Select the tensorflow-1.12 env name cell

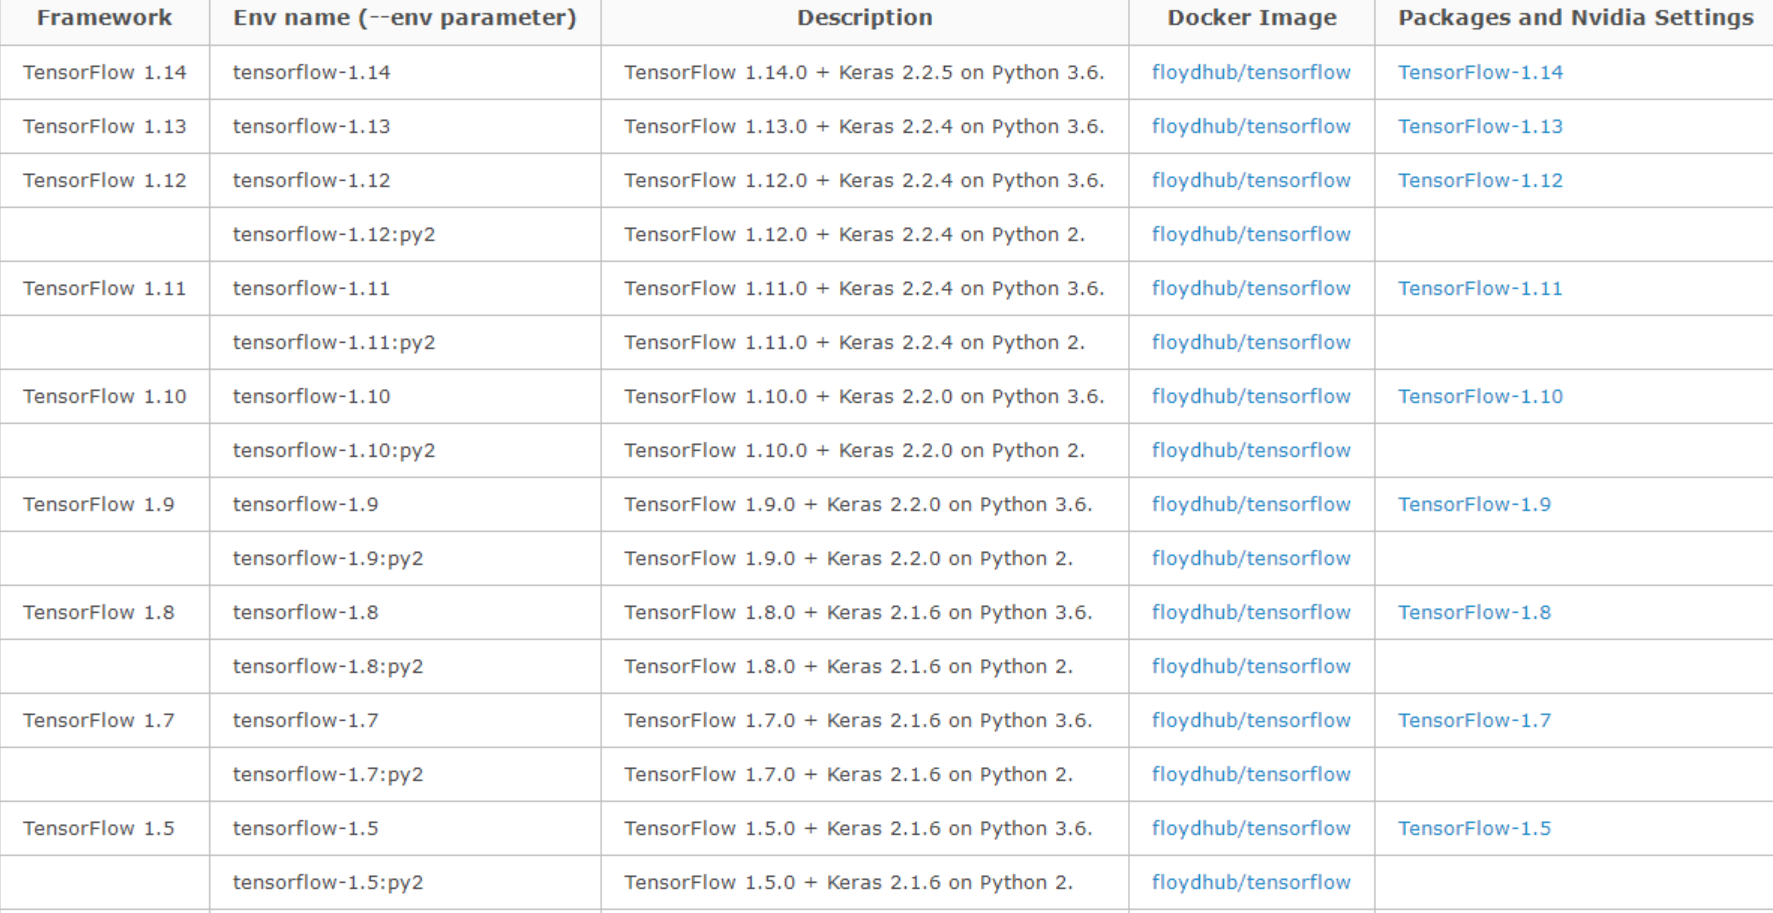[405, 180]
